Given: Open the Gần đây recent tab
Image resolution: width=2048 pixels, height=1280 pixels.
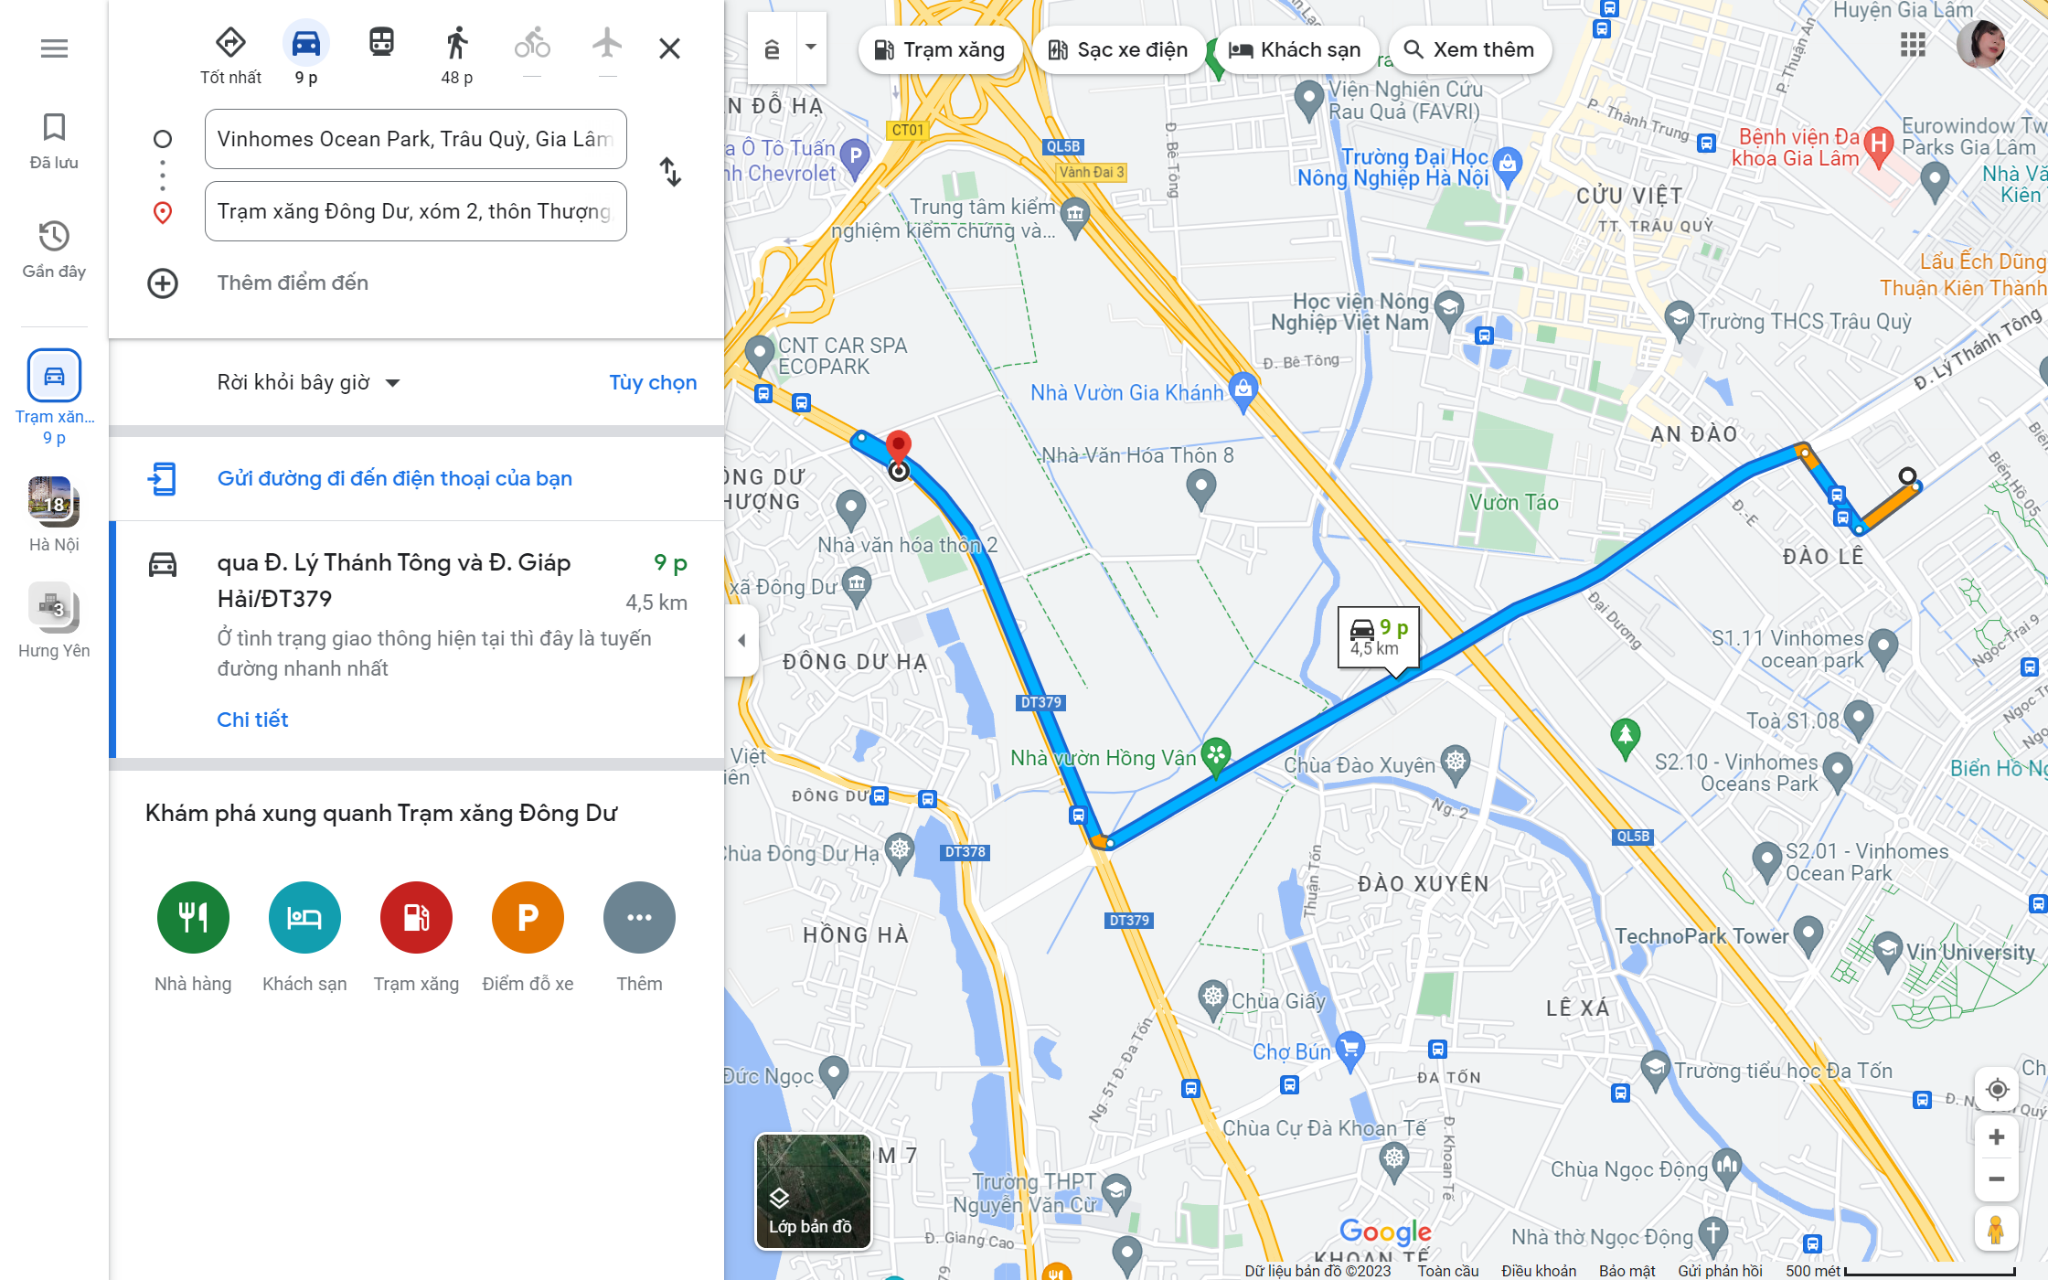Looking at the screenshot, I should 54,250.
